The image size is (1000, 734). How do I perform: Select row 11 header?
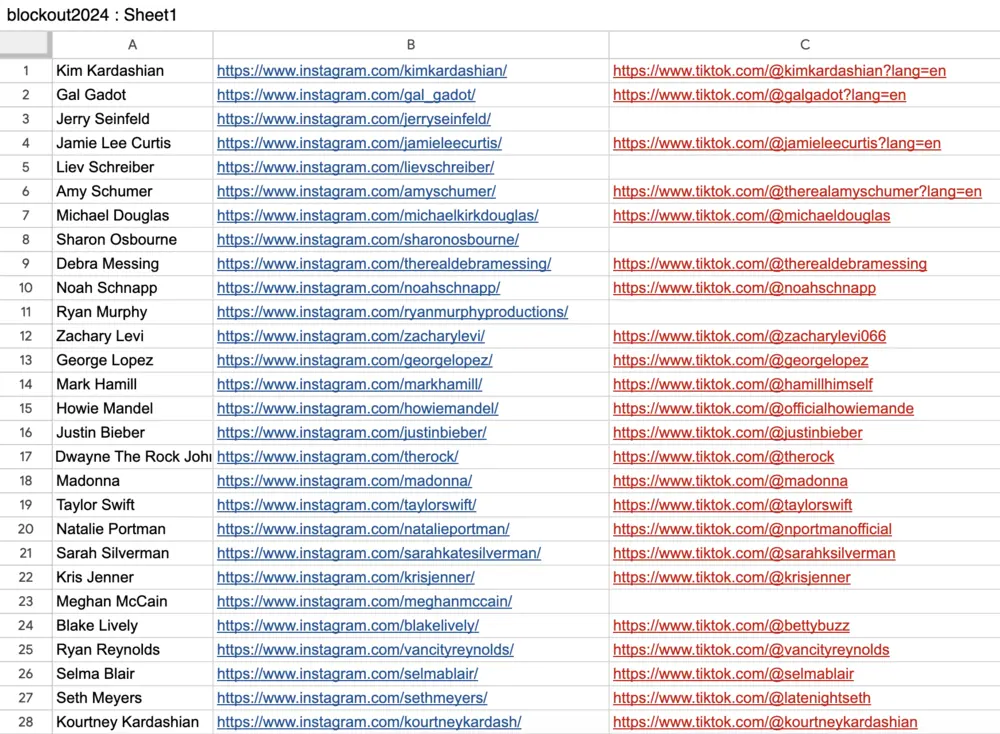(26, 312)
